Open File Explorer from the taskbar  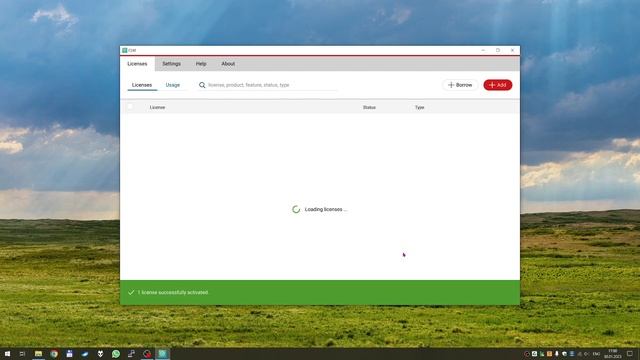[38, 354]
